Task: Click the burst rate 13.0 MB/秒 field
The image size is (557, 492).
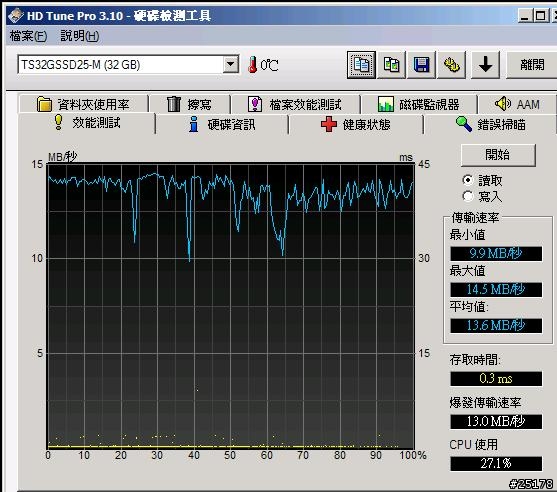Action: (496, 422)
